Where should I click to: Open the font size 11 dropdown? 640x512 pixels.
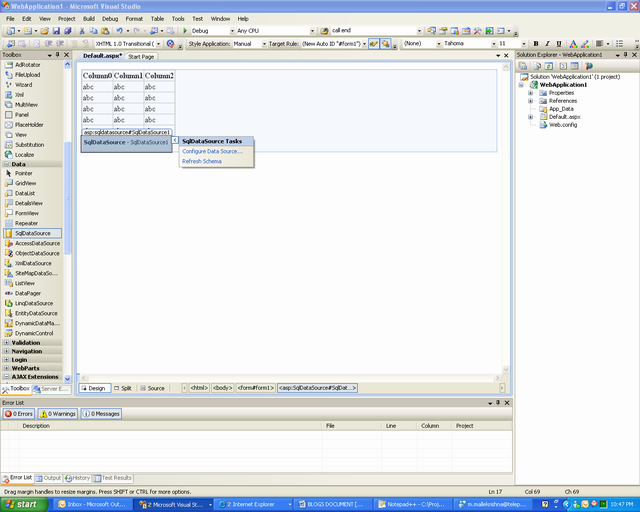524,44
